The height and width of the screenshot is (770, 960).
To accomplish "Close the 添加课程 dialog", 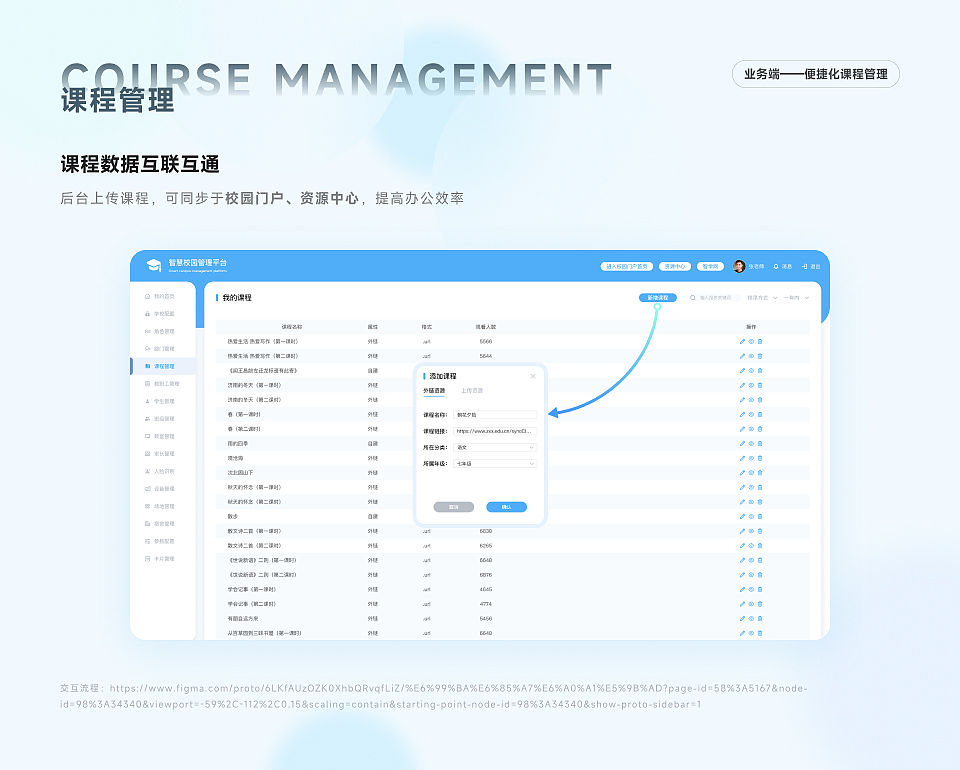I will (533, 376).
